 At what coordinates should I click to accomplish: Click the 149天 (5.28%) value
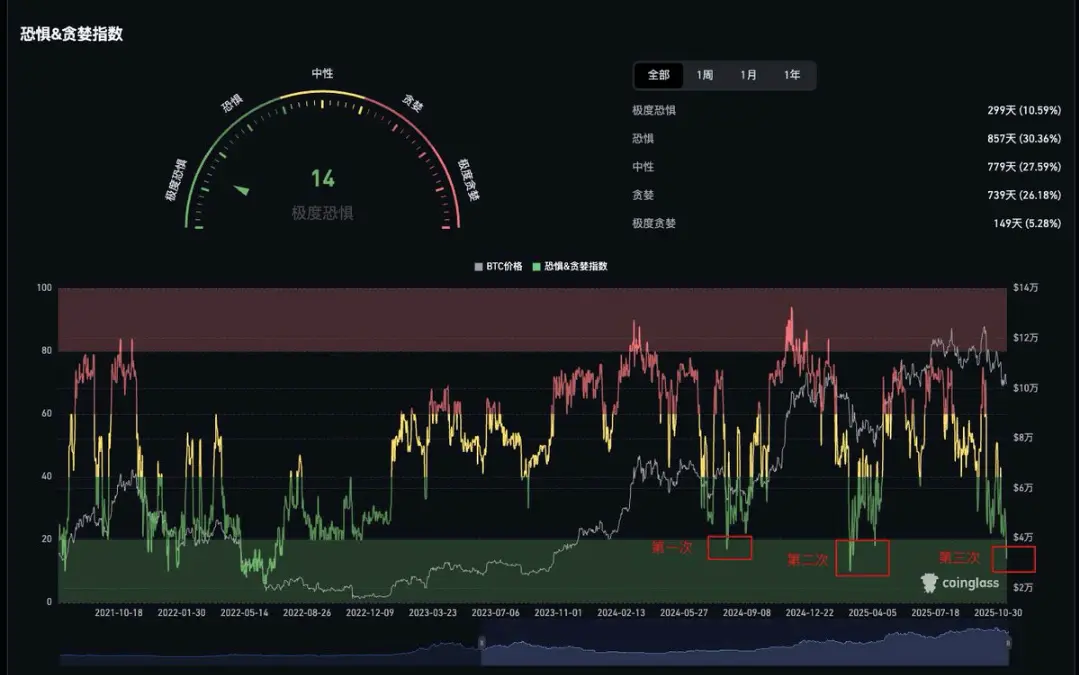tap(1027, 223)
